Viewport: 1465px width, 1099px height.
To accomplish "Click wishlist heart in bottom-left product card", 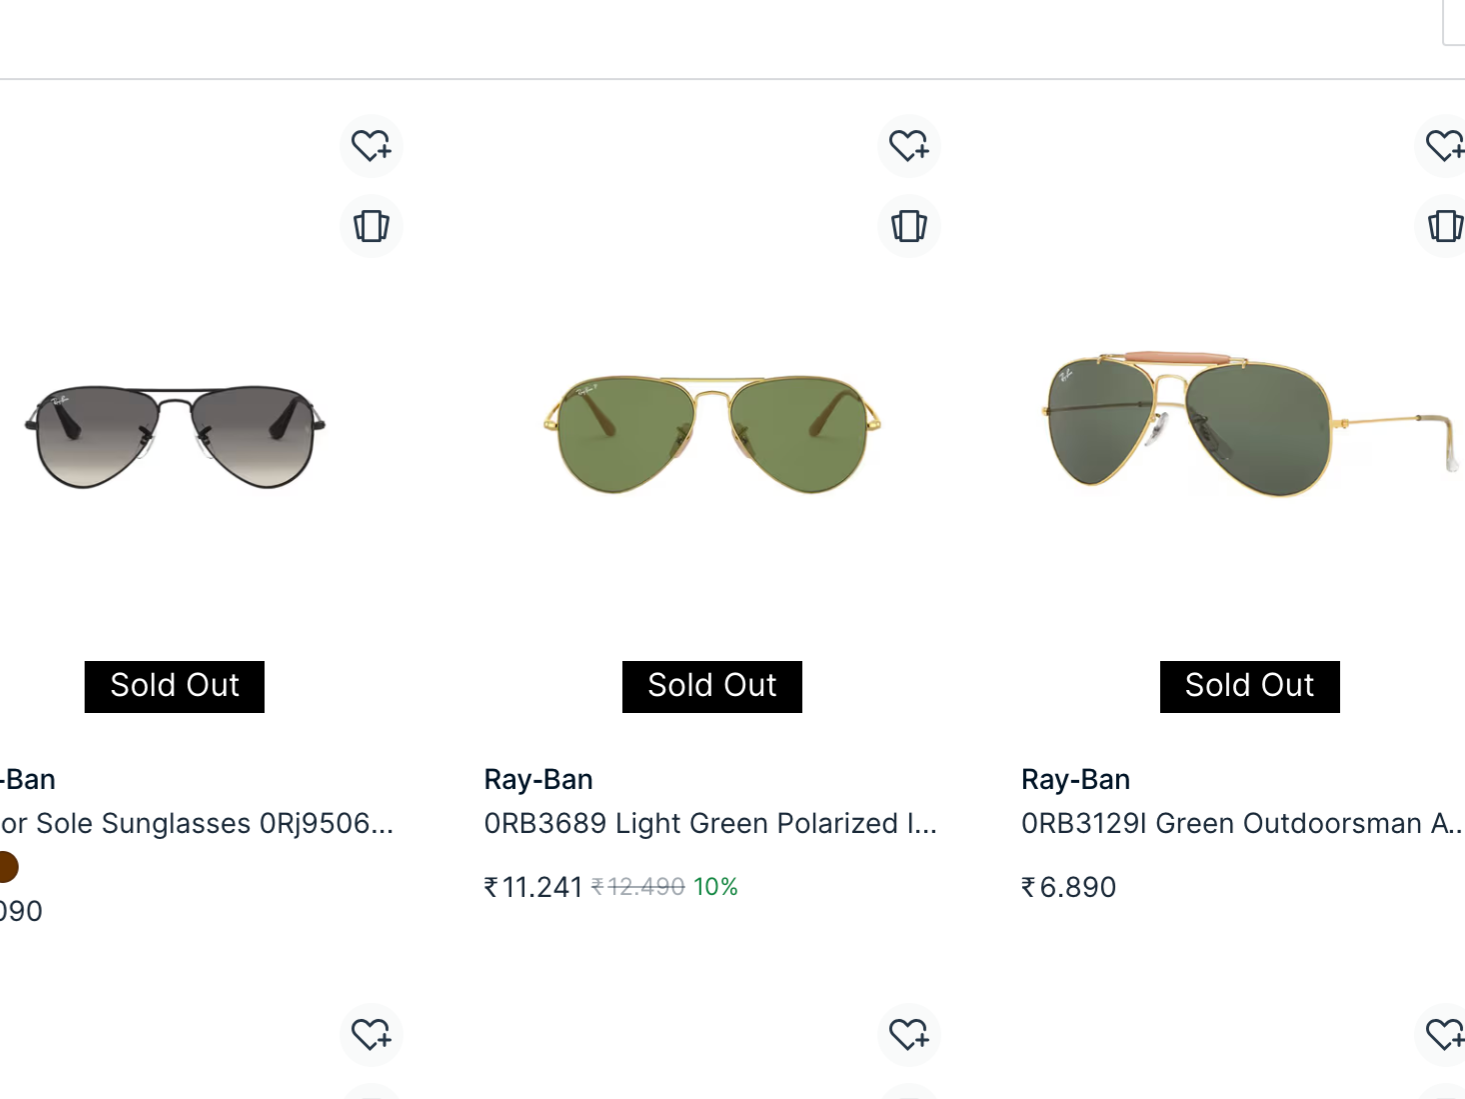I will pyautogui.click(x=371, y=1034).
